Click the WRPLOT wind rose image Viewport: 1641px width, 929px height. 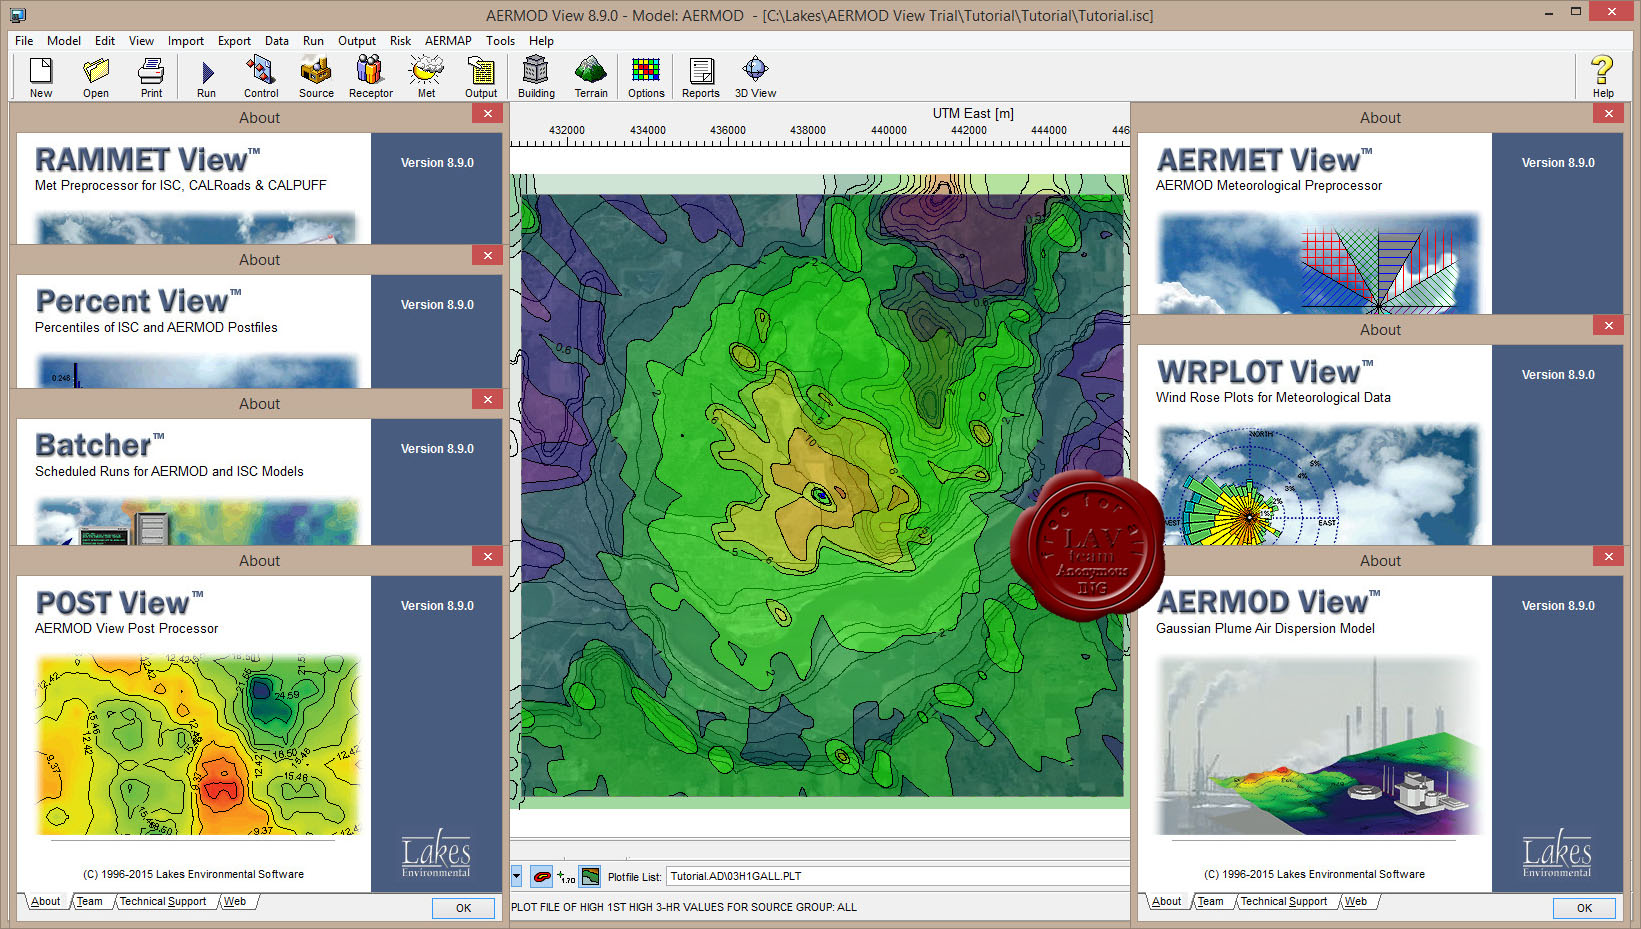pyautogui.click(x=1318, y=485)
